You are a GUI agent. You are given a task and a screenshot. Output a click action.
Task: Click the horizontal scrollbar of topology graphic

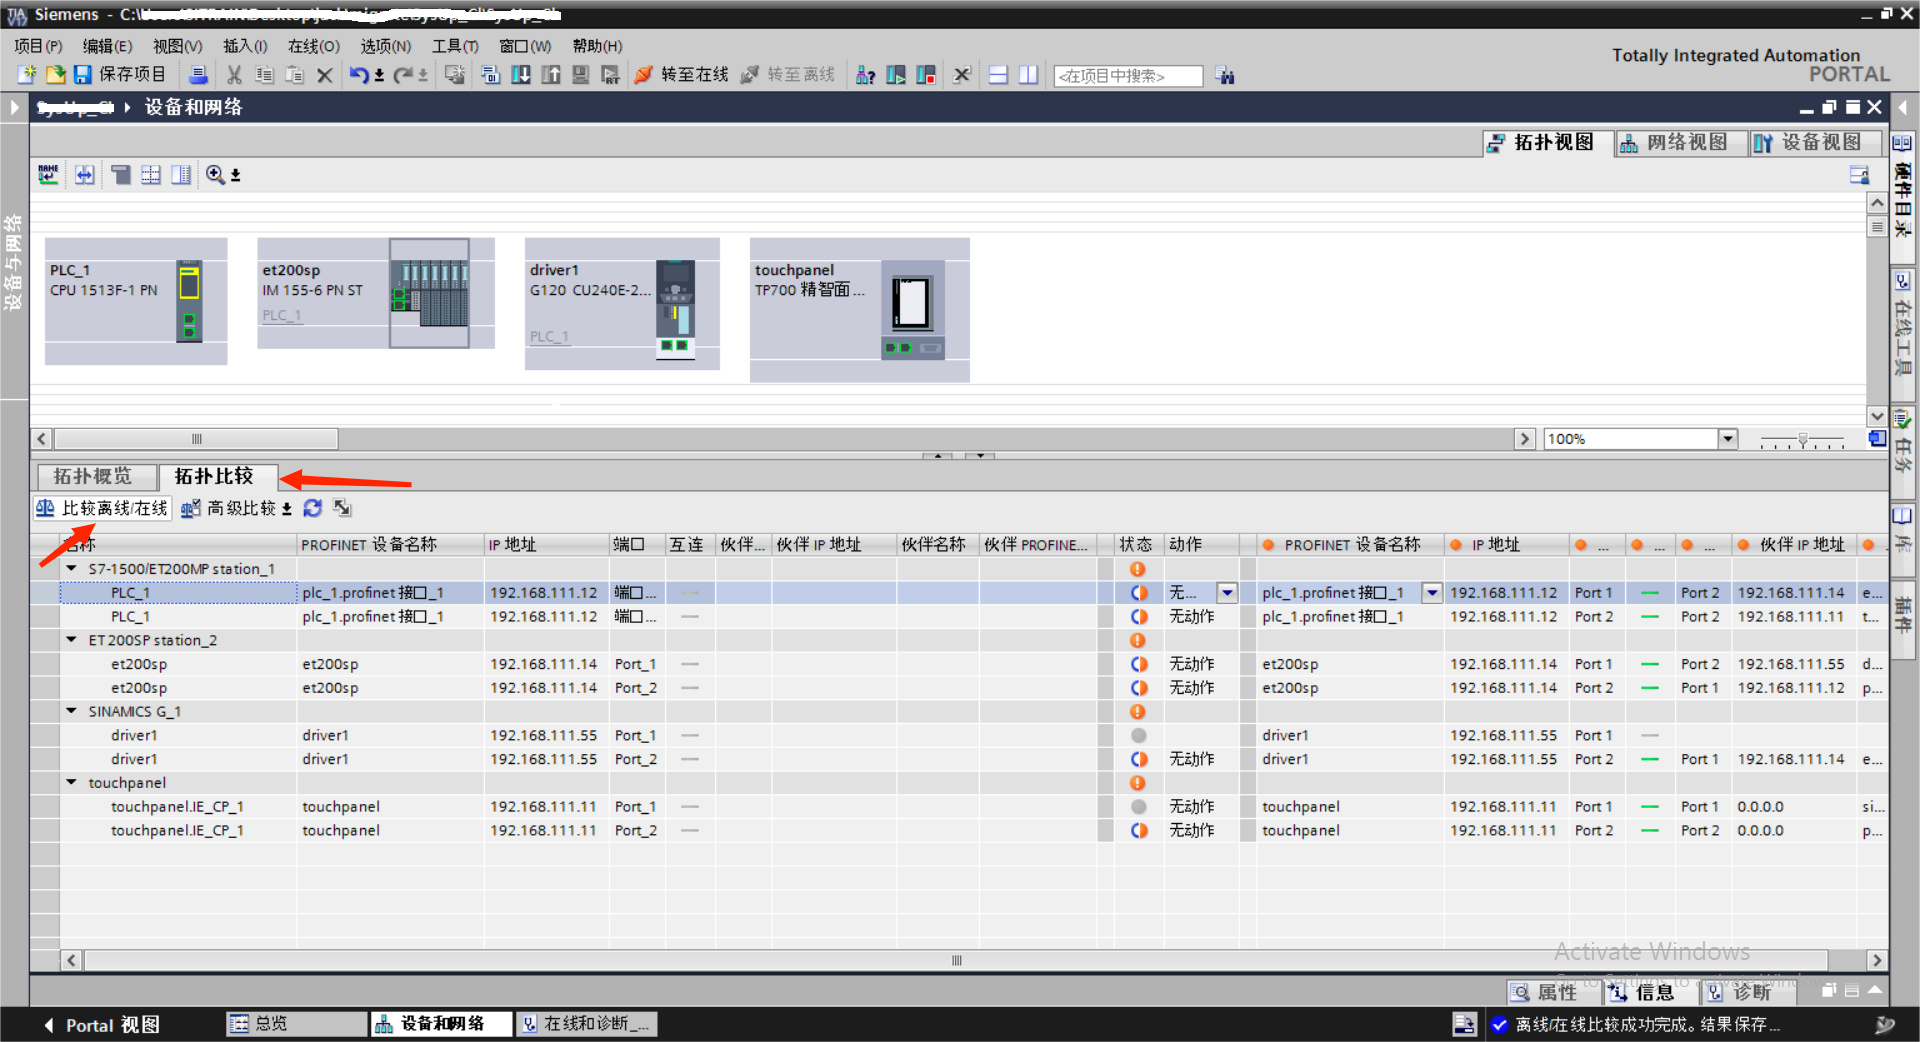point(196,439)
